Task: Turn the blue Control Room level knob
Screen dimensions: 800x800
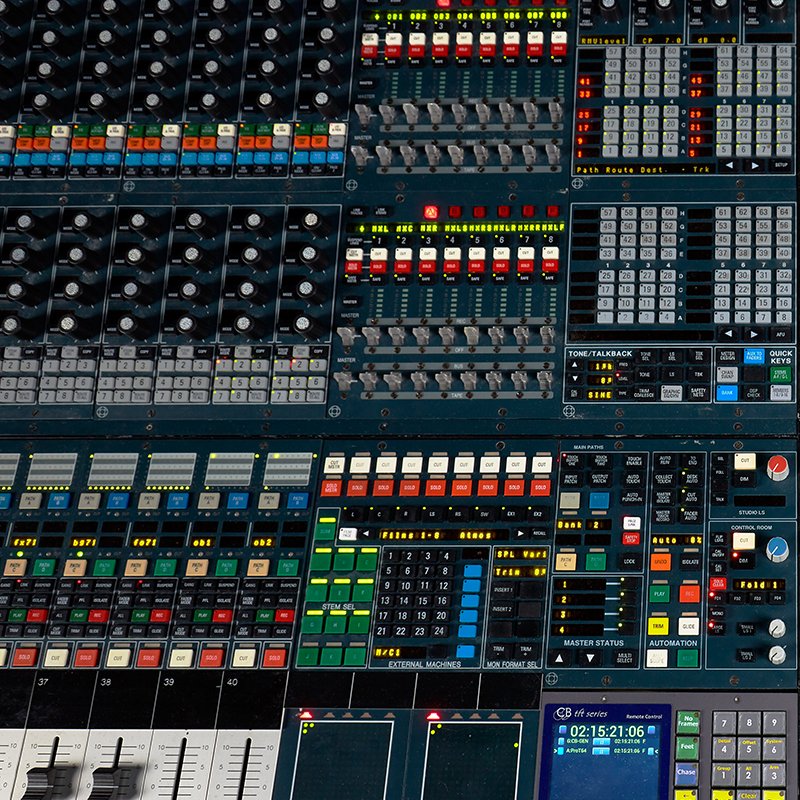Action: pos(777,548)
